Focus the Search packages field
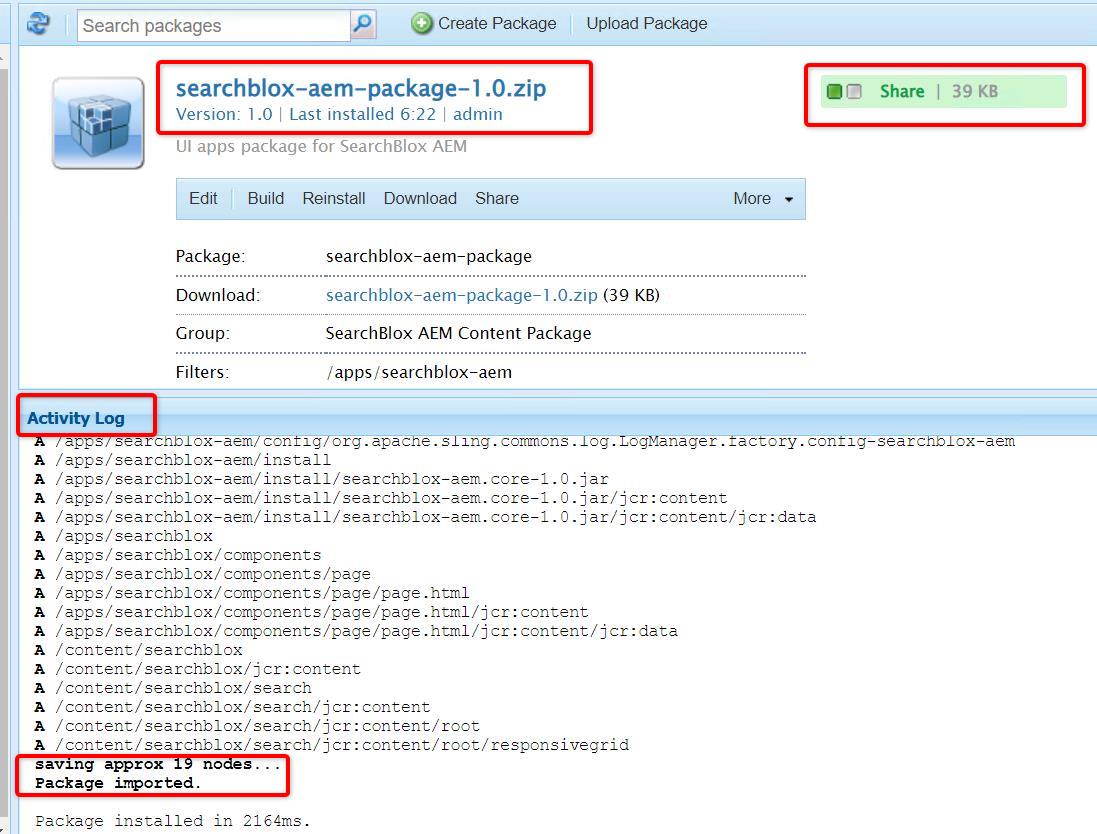Screen dimensions: 1097x834 (x=213, y=25)
